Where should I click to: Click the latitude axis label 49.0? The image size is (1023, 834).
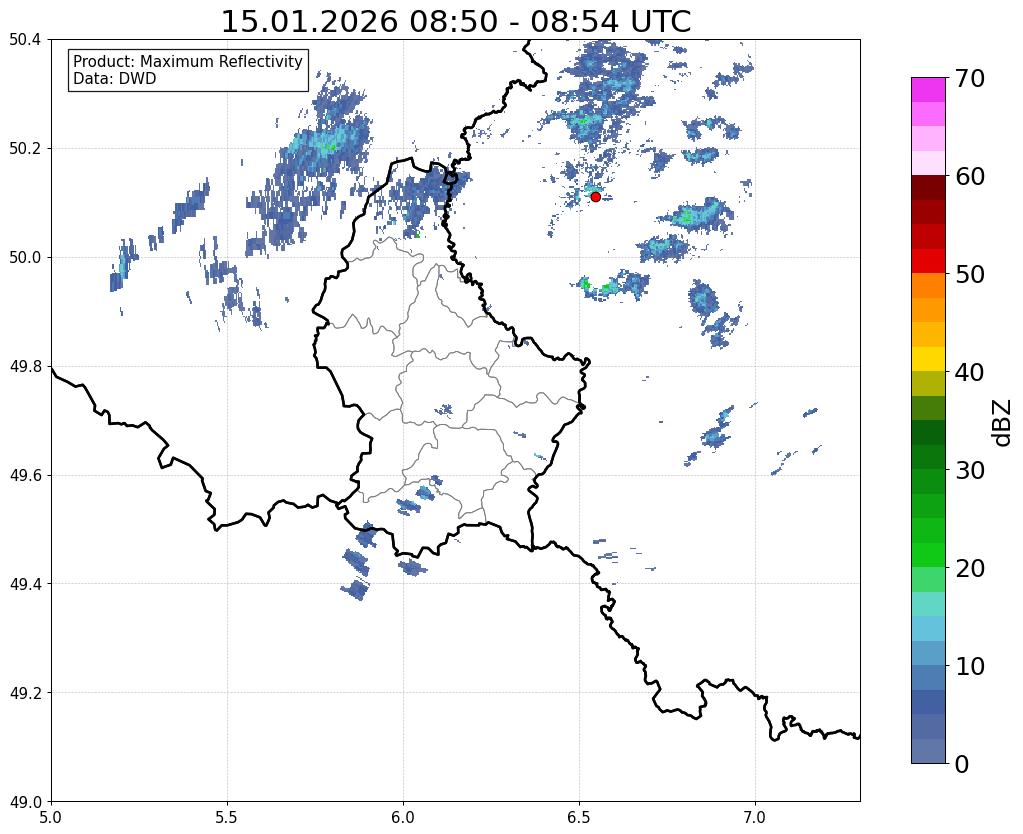point(25,802)
